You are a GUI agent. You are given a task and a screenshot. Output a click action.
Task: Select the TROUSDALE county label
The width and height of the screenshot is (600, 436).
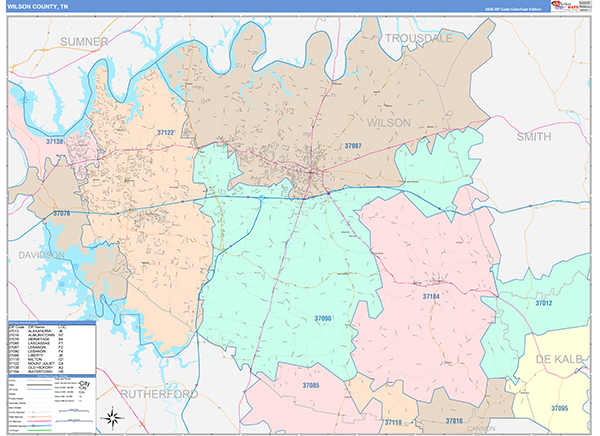(x=419, y=38)
